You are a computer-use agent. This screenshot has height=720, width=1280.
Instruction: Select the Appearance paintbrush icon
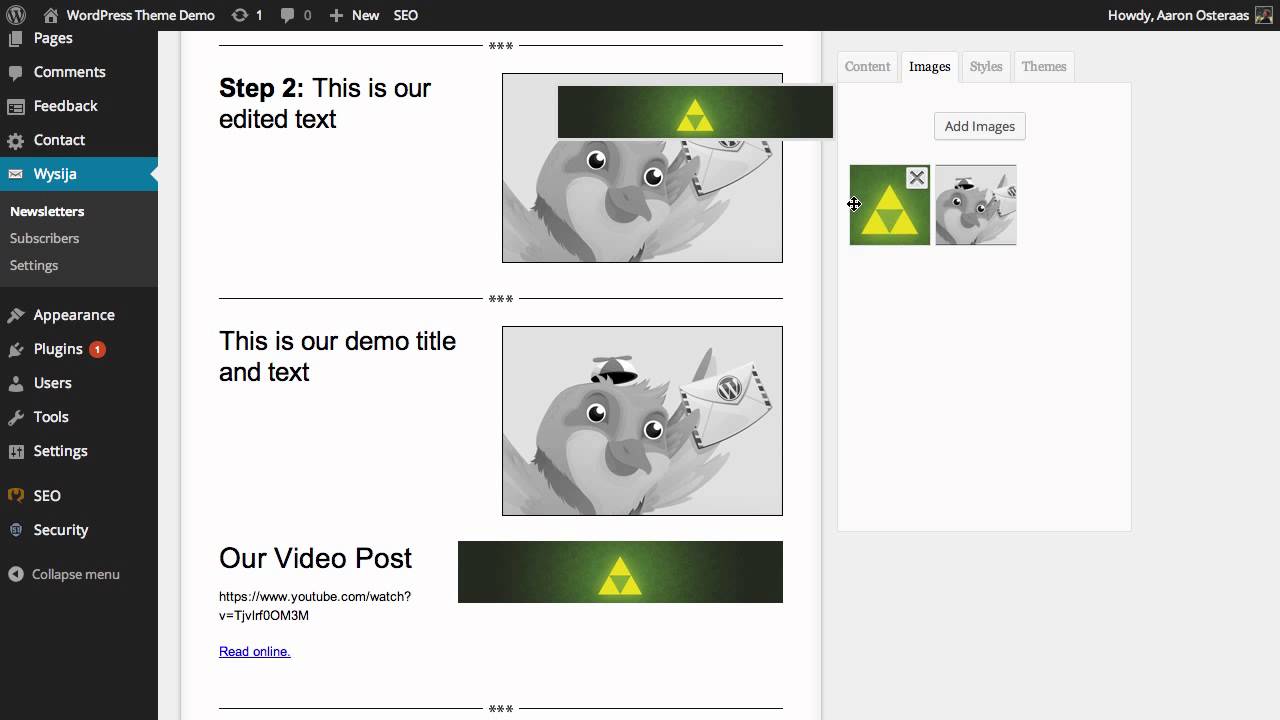click(x=15, y=314)
